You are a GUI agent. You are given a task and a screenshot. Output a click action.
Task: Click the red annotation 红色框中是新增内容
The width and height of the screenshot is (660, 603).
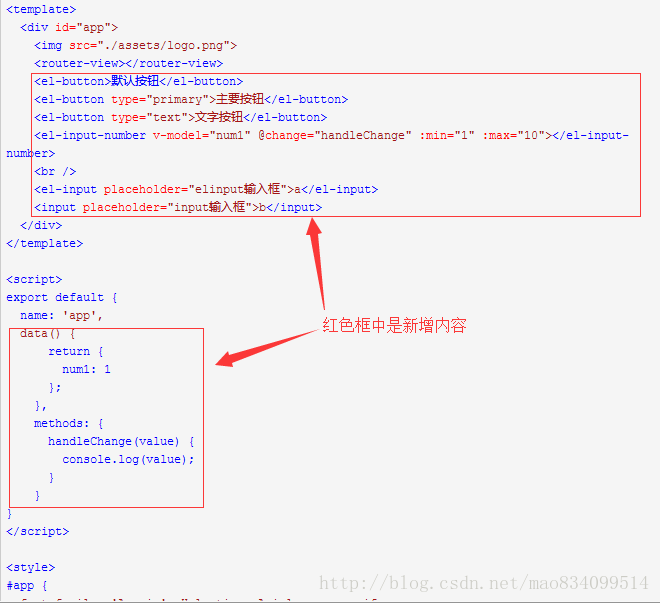coord(394,326)
